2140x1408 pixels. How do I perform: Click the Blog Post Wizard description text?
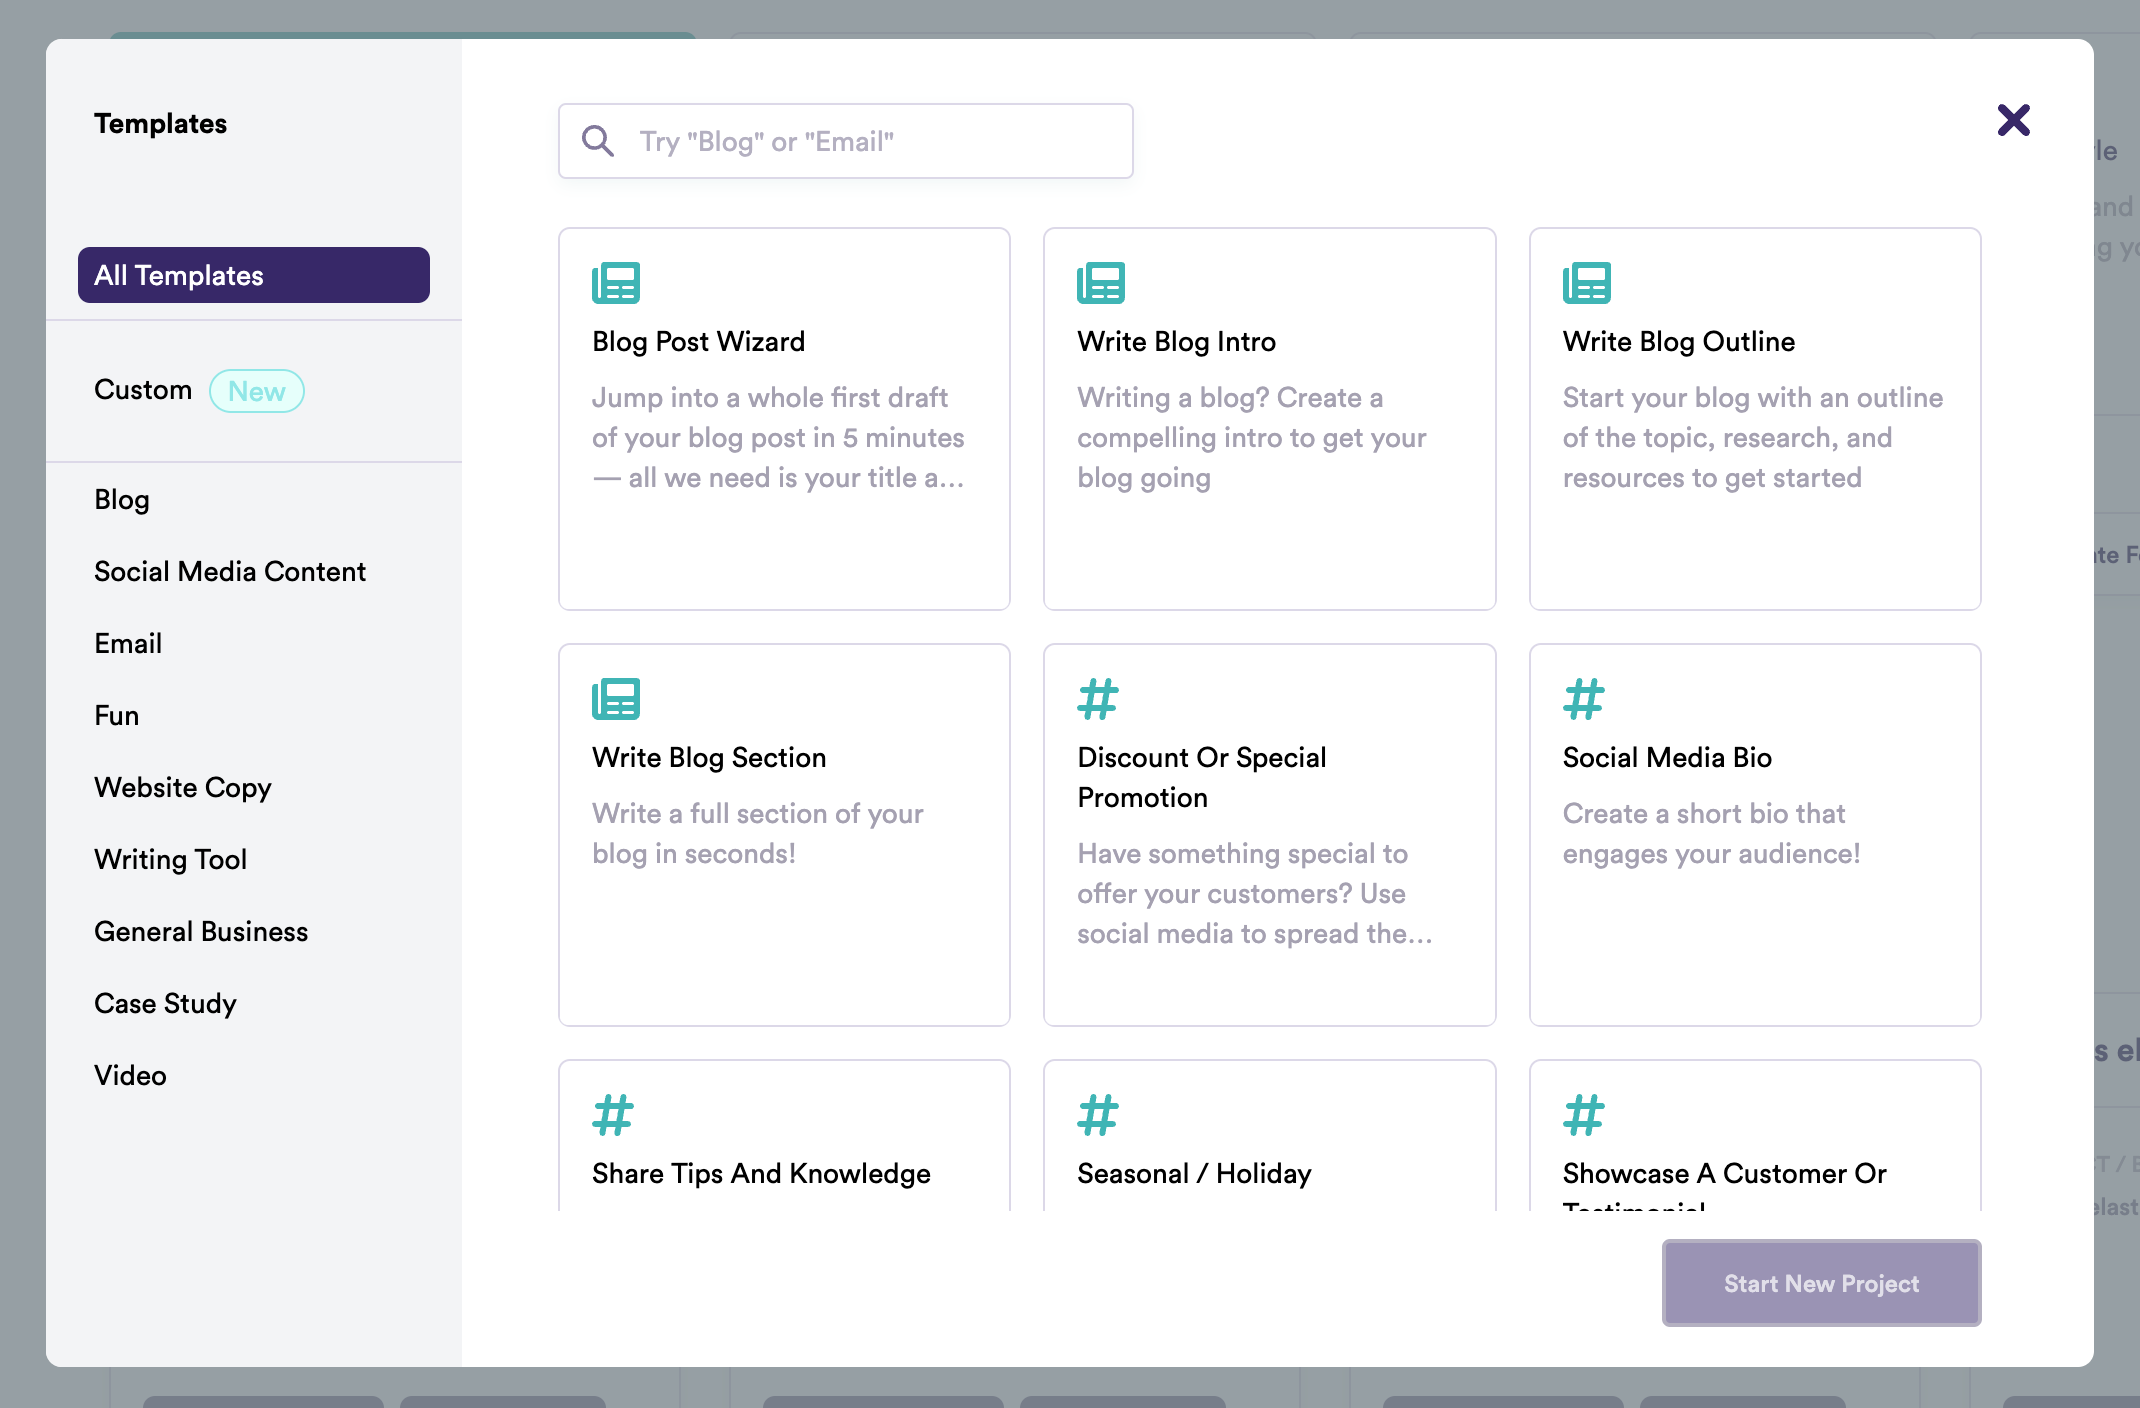778,437
